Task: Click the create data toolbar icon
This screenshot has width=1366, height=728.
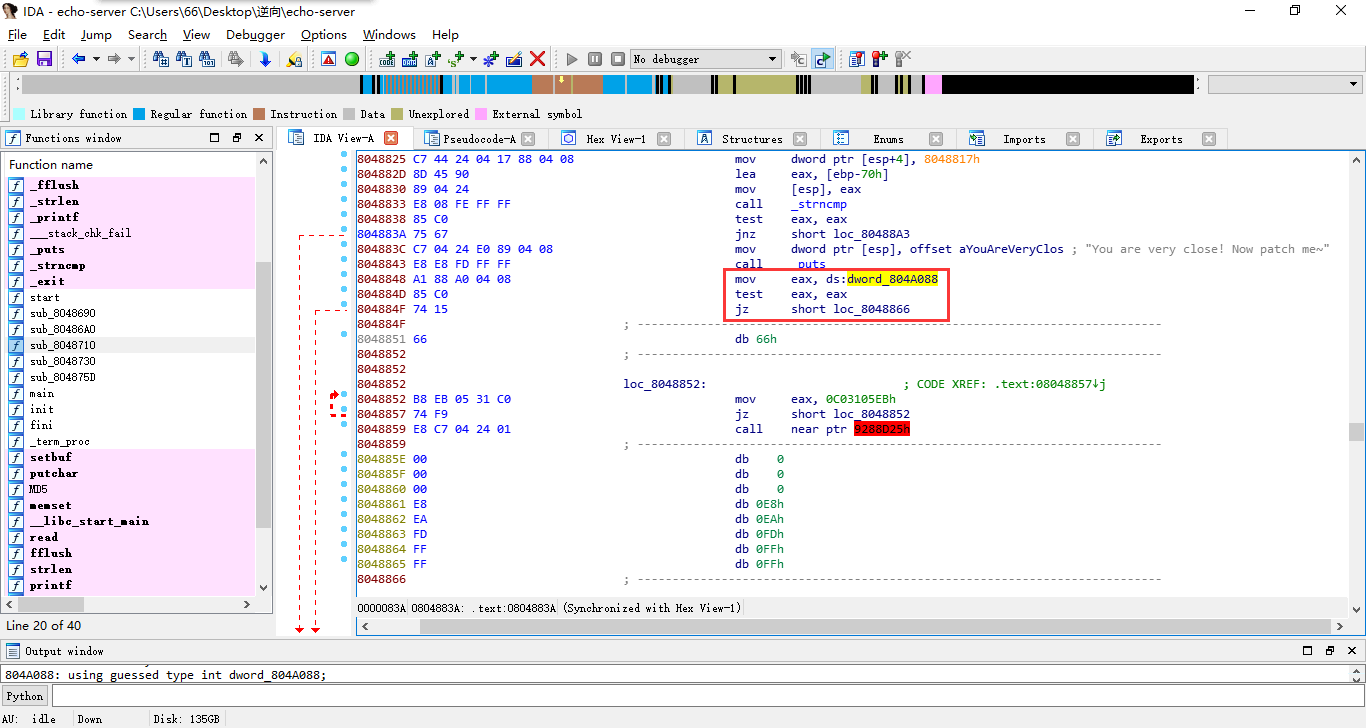Action: click(x=408, y=59)
